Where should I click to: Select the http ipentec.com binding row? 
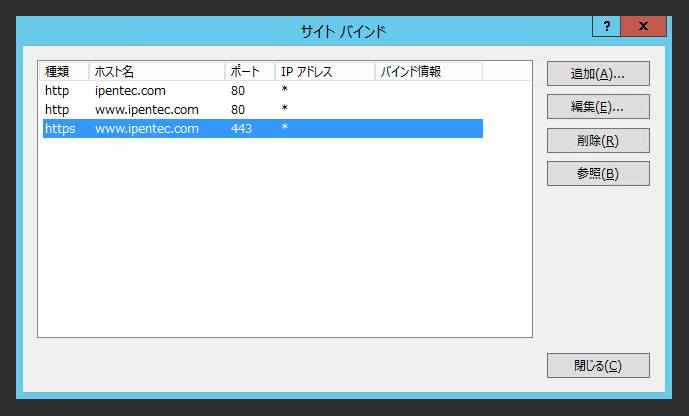(263, 90)
